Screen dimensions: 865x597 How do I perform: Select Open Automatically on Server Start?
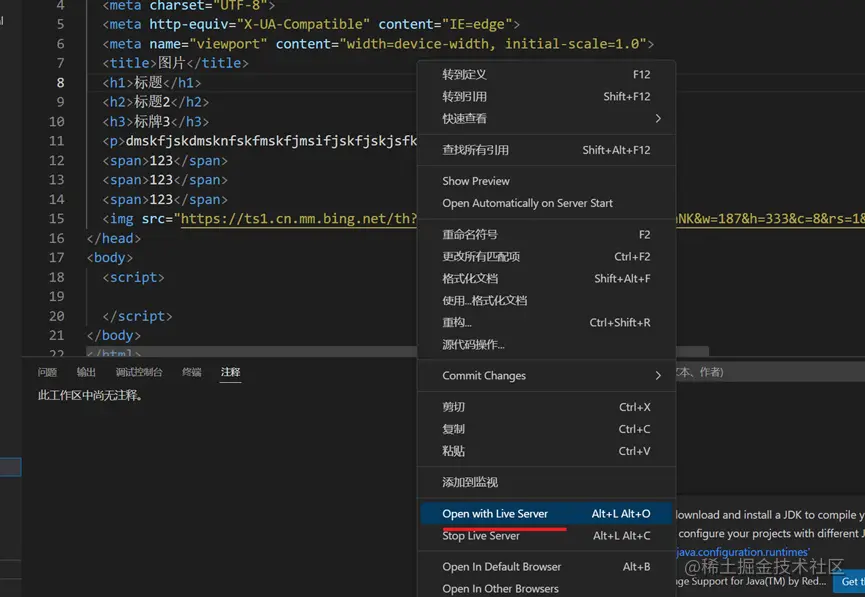tap(546, 203)
